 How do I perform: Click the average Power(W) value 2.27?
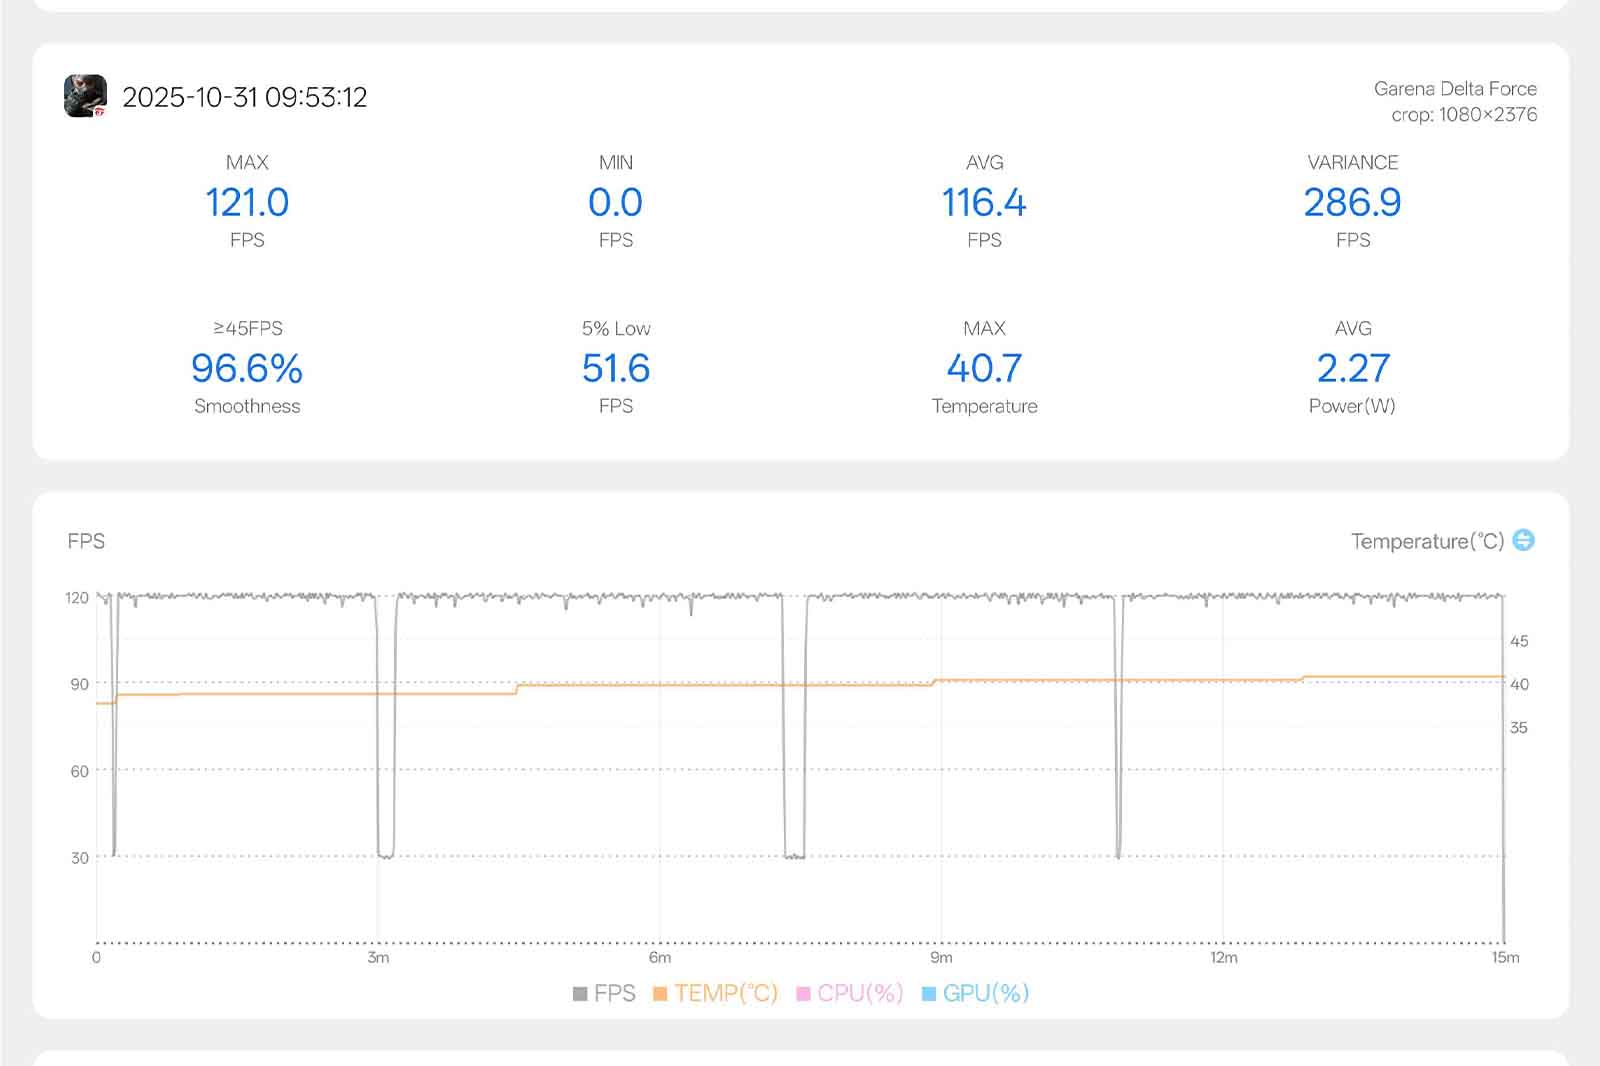point(1352,369)
